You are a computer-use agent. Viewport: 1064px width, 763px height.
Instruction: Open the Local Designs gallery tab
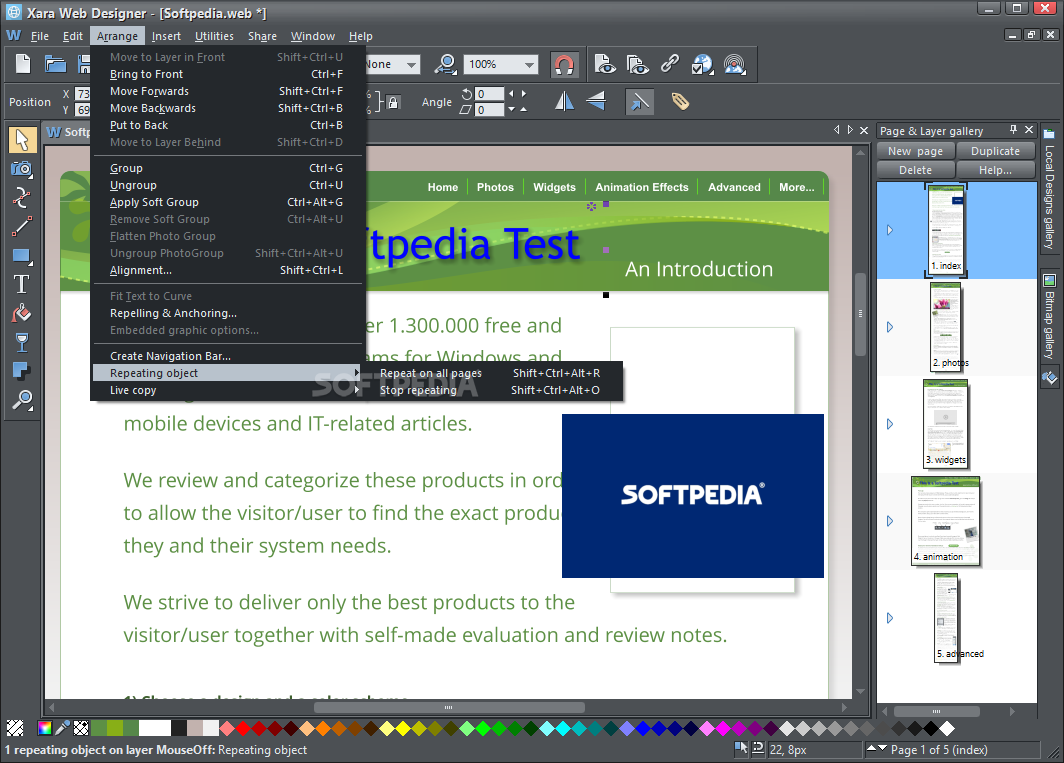(1049, 189)
